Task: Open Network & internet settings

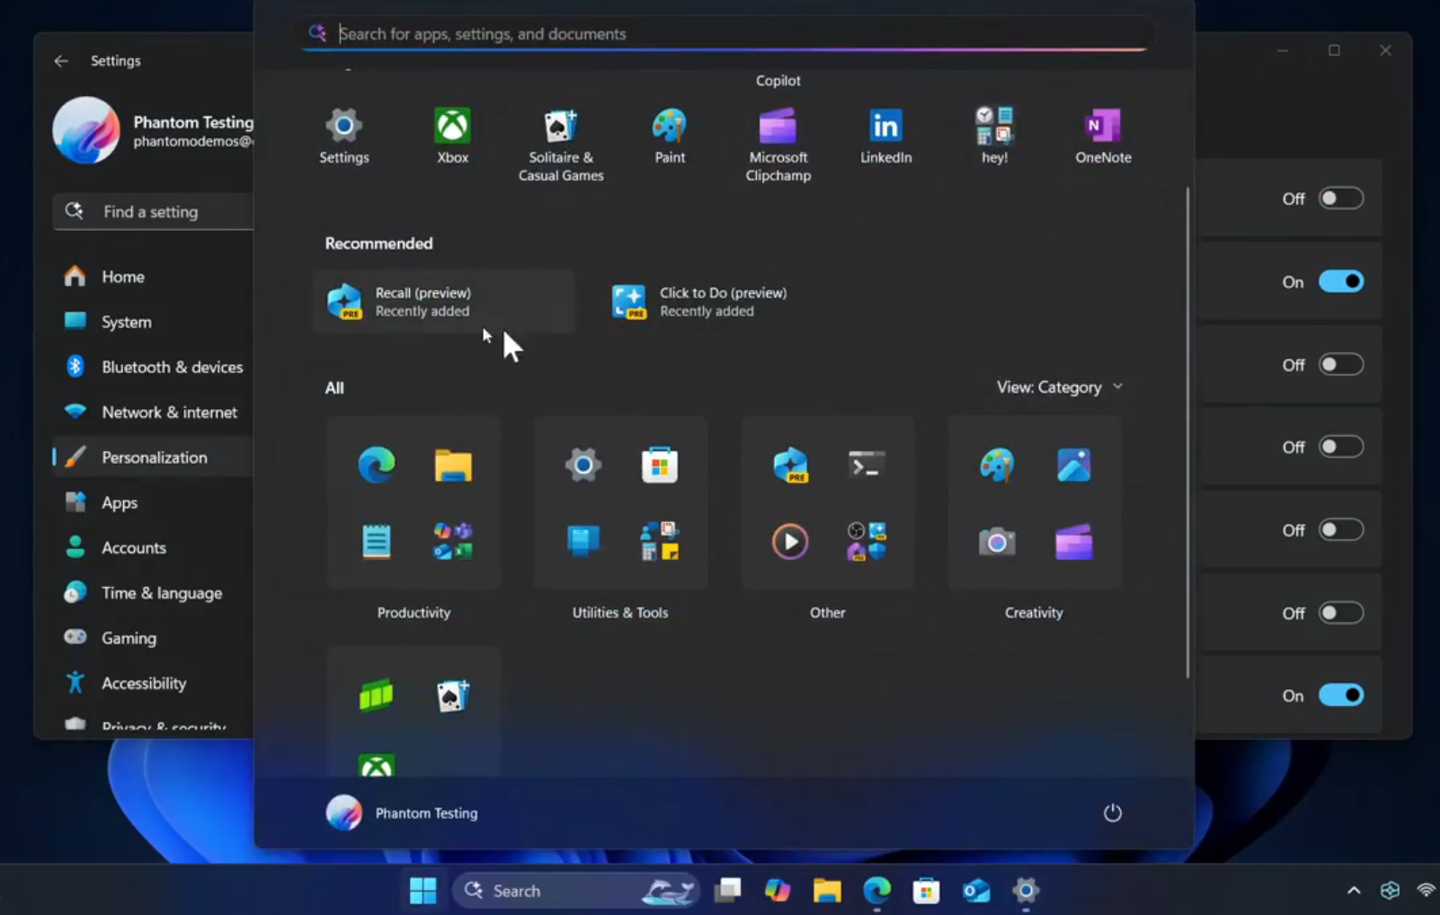Action: pos(153,412)
